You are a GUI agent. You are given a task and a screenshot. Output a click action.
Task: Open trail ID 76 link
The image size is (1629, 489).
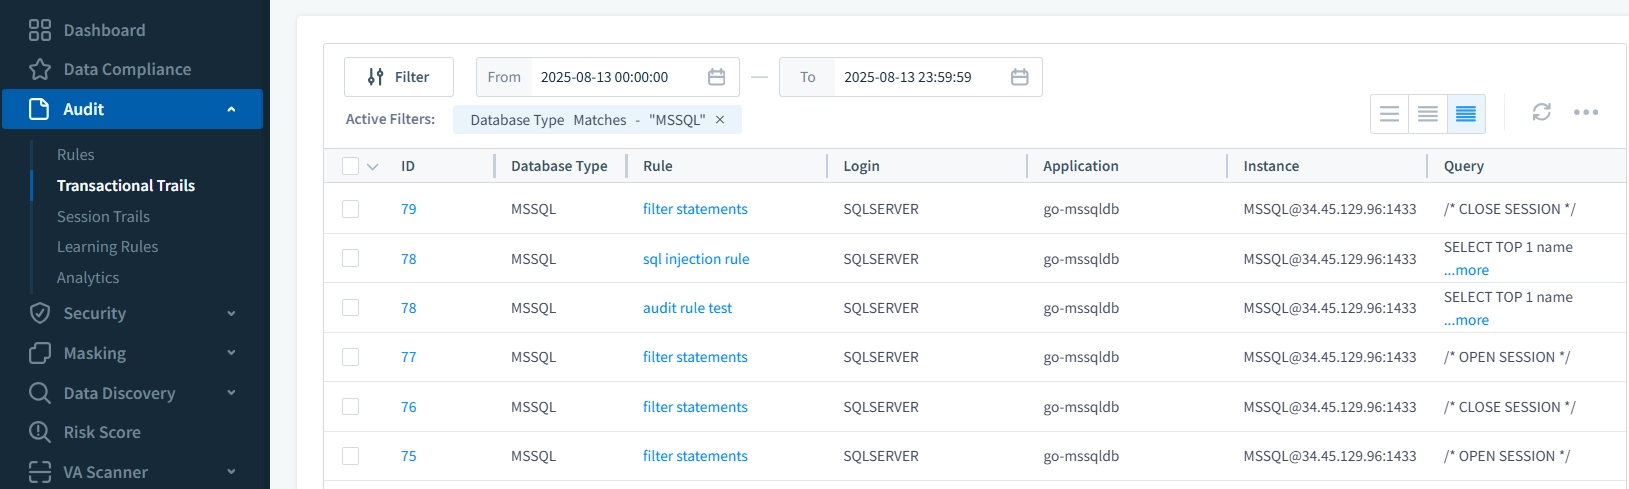pyautogui.click(x=408, y=407)
